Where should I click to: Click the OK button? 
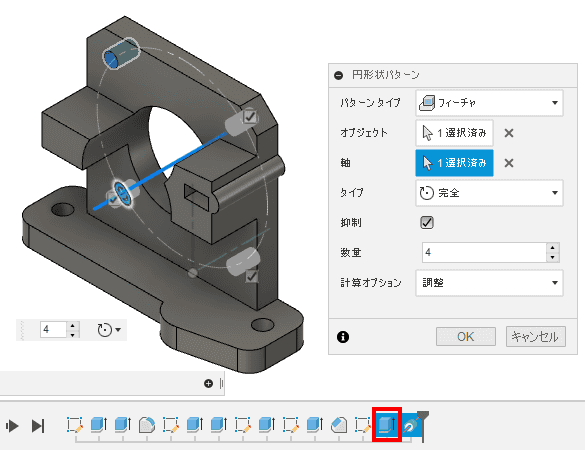click(x=466, y=337)
